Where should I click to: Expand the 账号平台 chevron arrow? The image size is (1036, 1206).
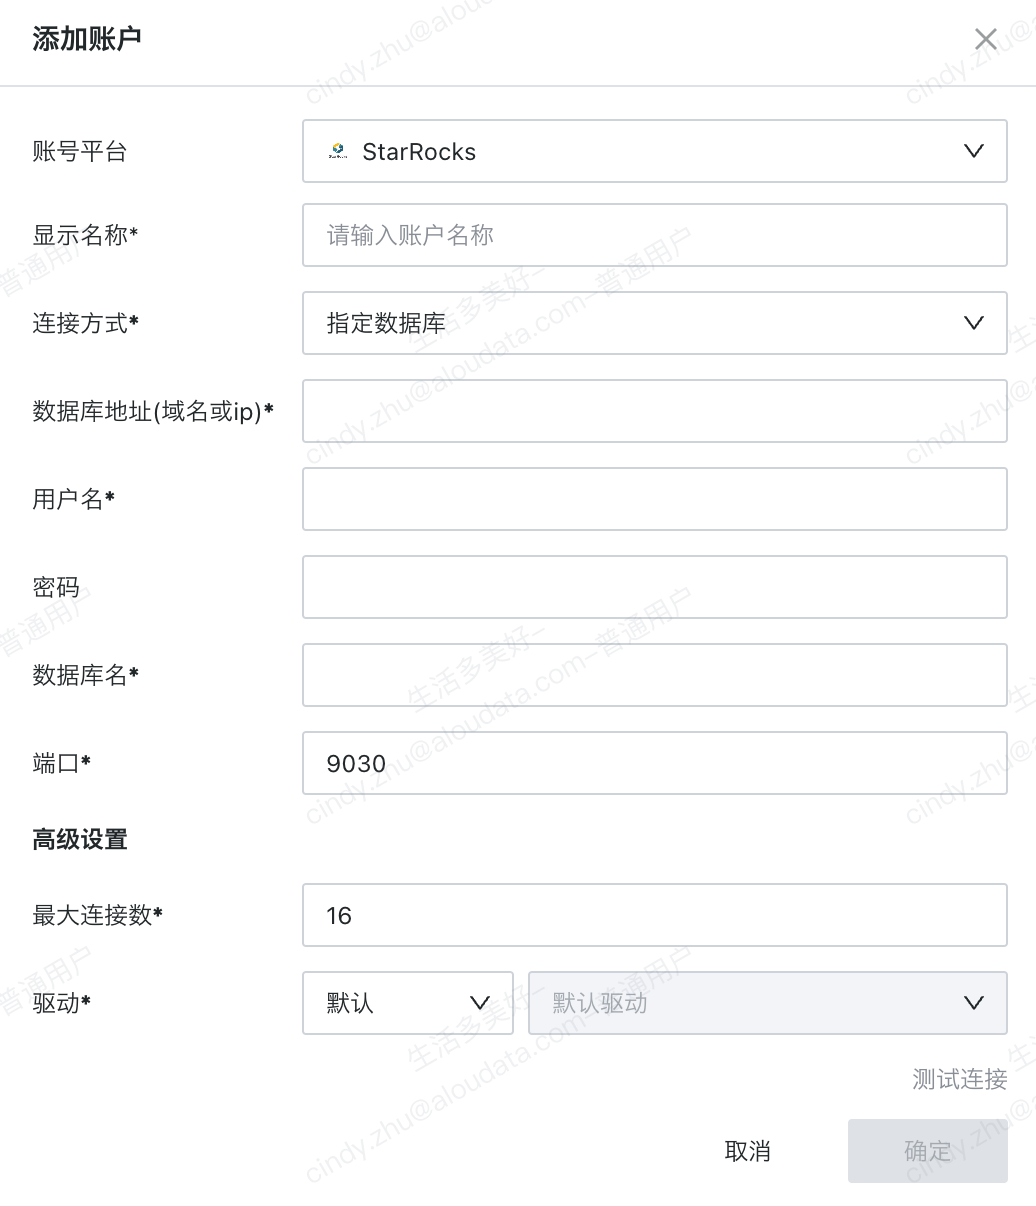tap(973, 152)
